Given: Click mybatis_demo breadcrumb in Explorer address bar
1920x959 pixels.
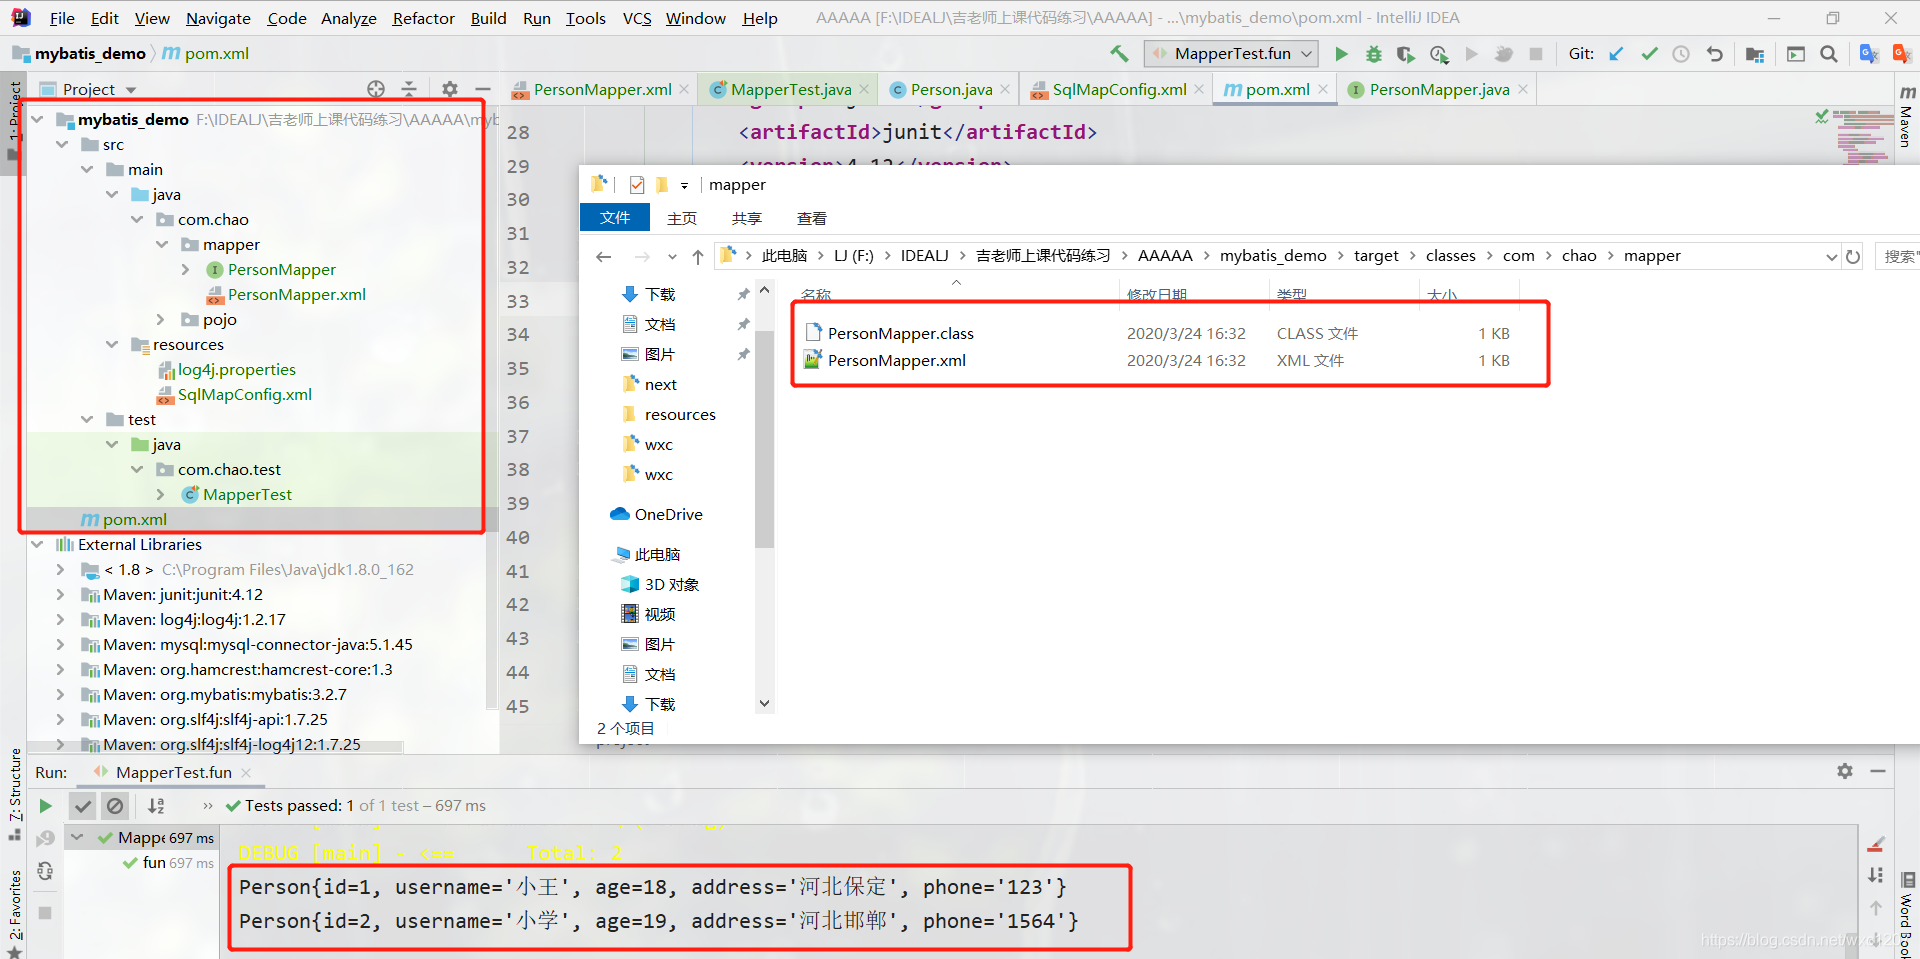Looking at the screenshot, I should 1273,256.
